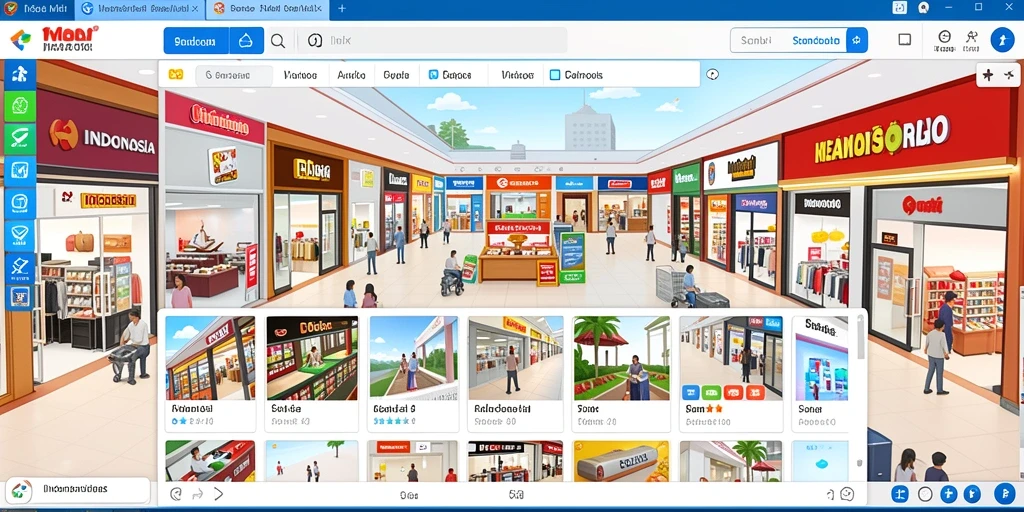Screen dimensions: 1024x512
Task: Click the magnifying glass search icon
Action: [278, 41]
